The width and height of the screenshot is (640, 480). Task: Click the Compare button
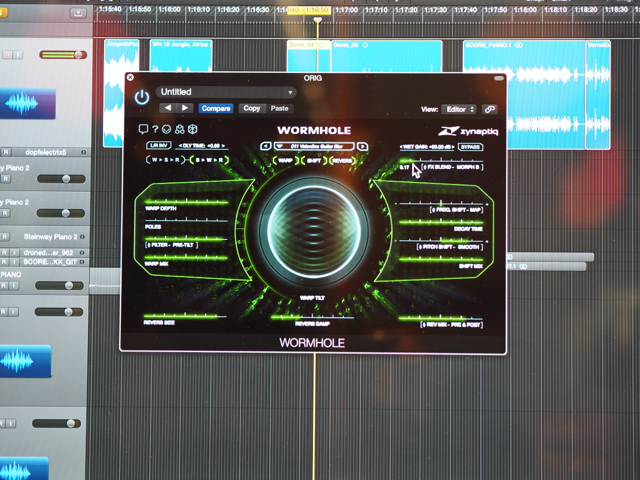pyautogui.click(x=216, y=109)
